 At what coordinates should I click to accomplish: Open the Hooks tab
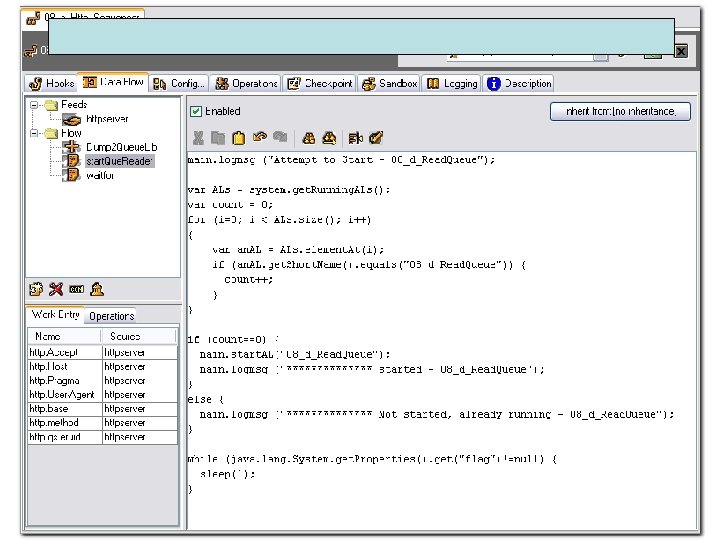[x=51, y=83]
